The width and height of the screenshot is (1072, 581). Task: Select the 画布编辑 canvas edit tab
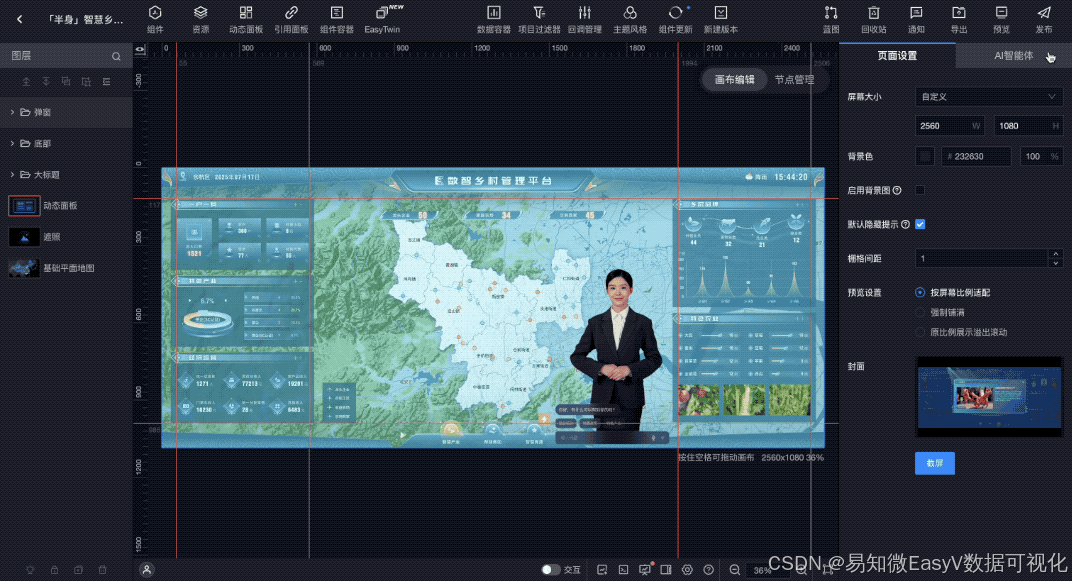tap(734, 79)
